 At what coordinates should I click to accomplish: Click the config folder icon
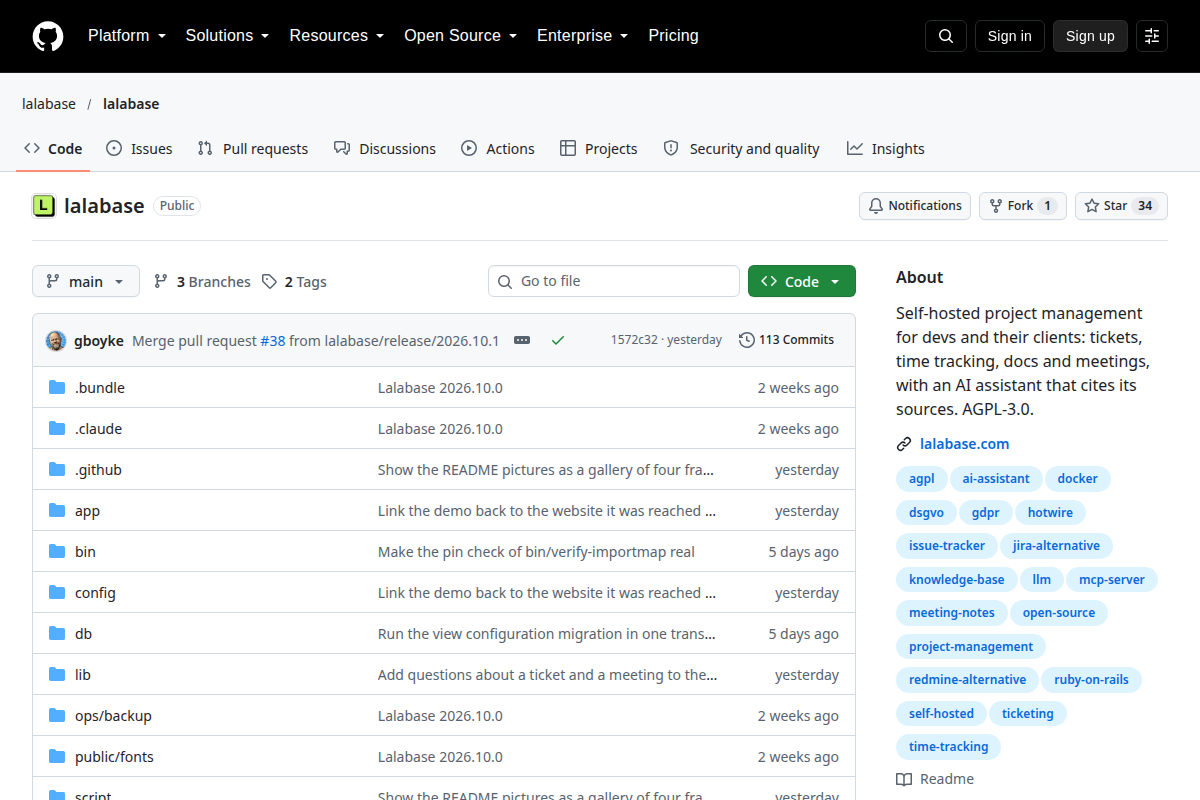[x=57, y=593]
